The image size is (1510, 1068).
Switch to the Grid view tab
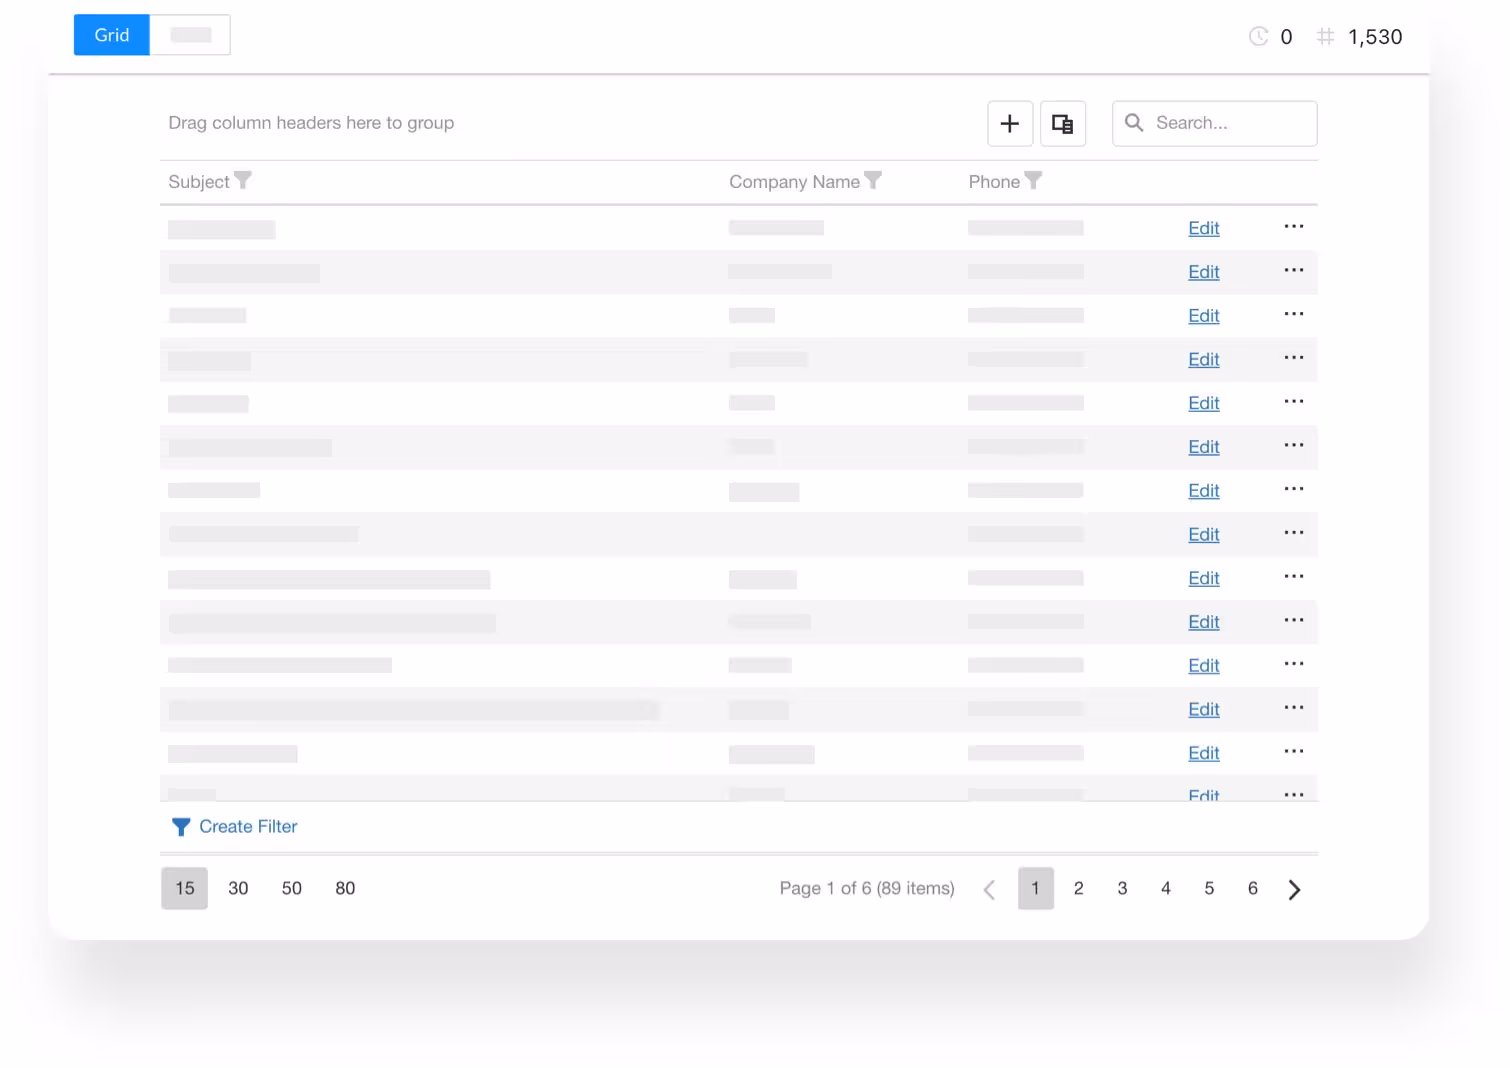(x=112, y=35)
